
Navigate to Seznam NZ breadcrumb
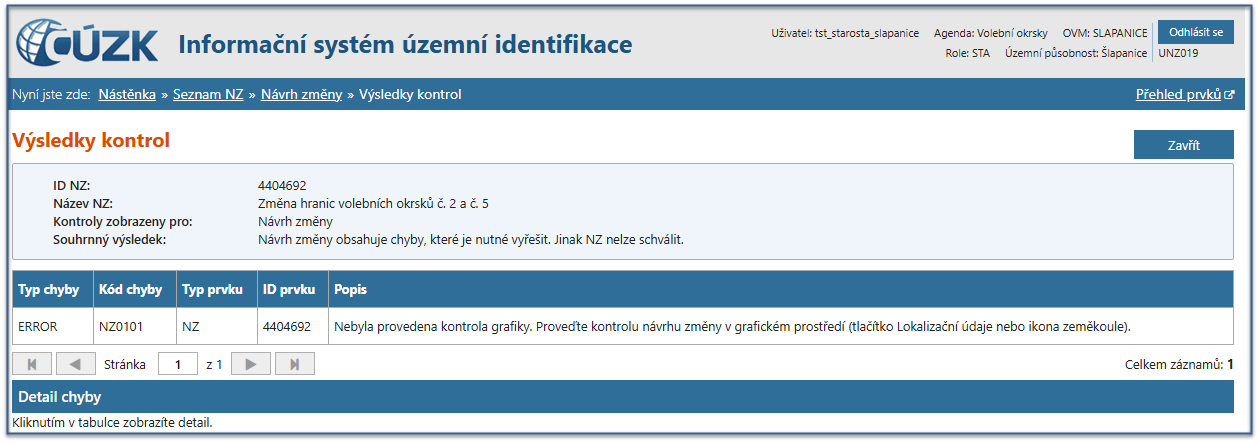tap(208, 95)
